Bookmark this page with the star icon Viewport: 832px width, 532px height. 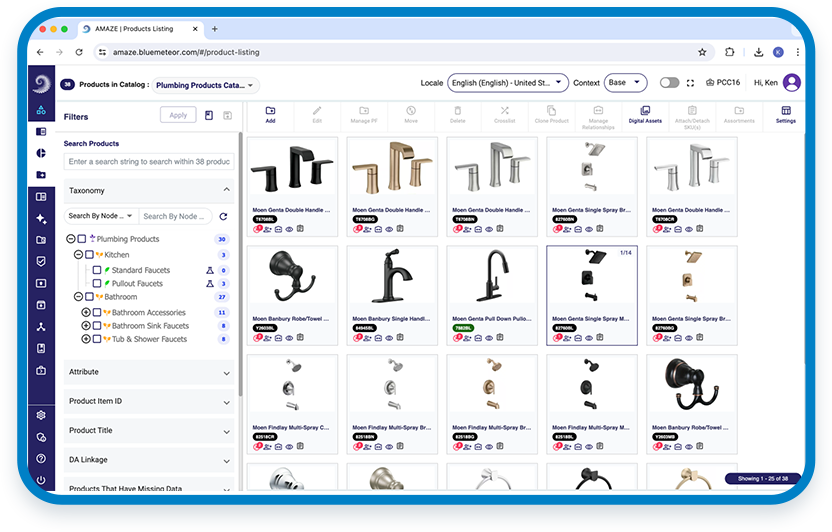702,52
